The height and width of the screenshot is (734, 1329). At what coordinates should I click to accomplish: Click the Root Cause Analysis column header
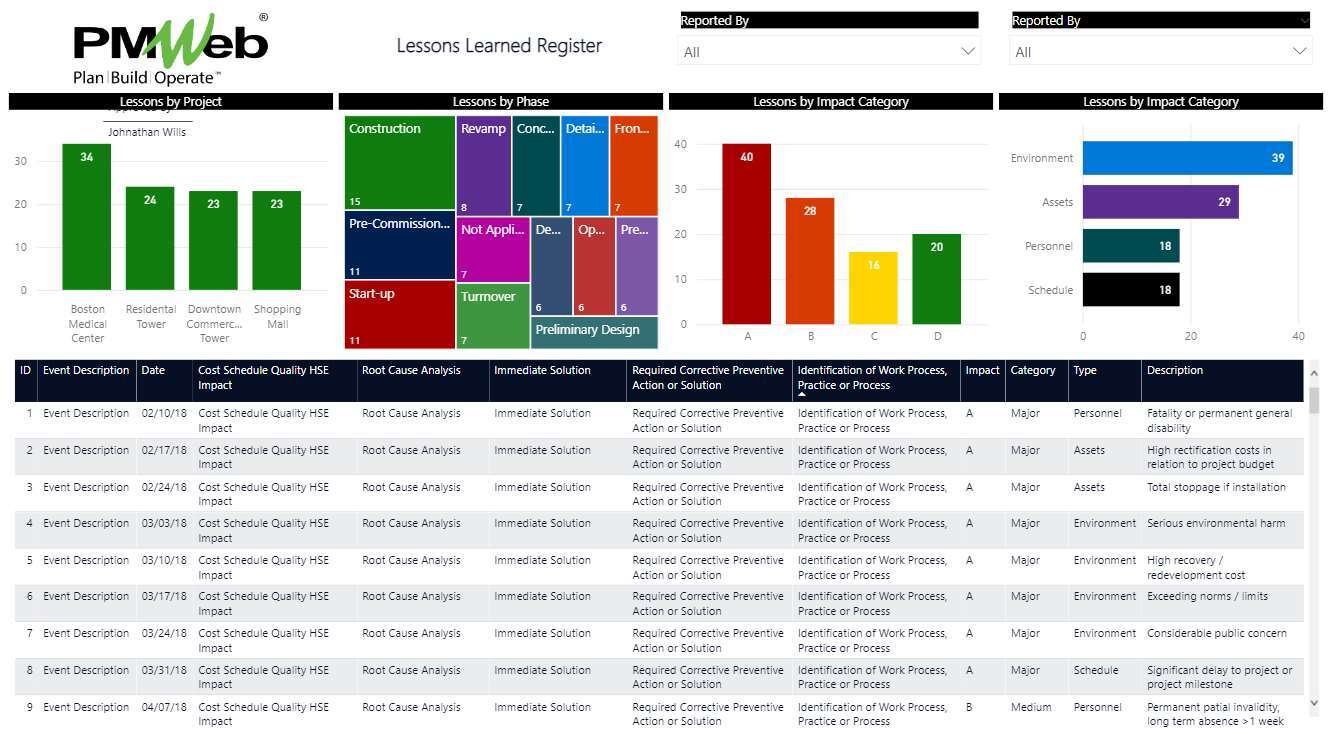(x=411, y=371)
